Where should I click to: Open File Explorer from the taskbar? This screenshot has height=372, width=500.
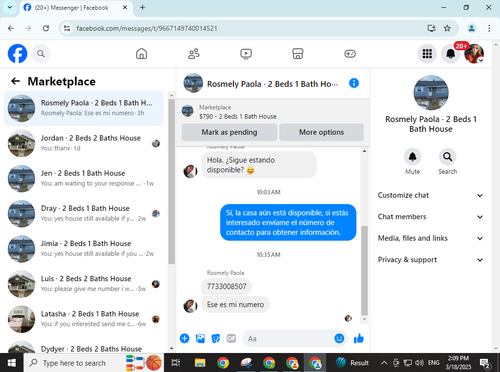click(200, 363)
